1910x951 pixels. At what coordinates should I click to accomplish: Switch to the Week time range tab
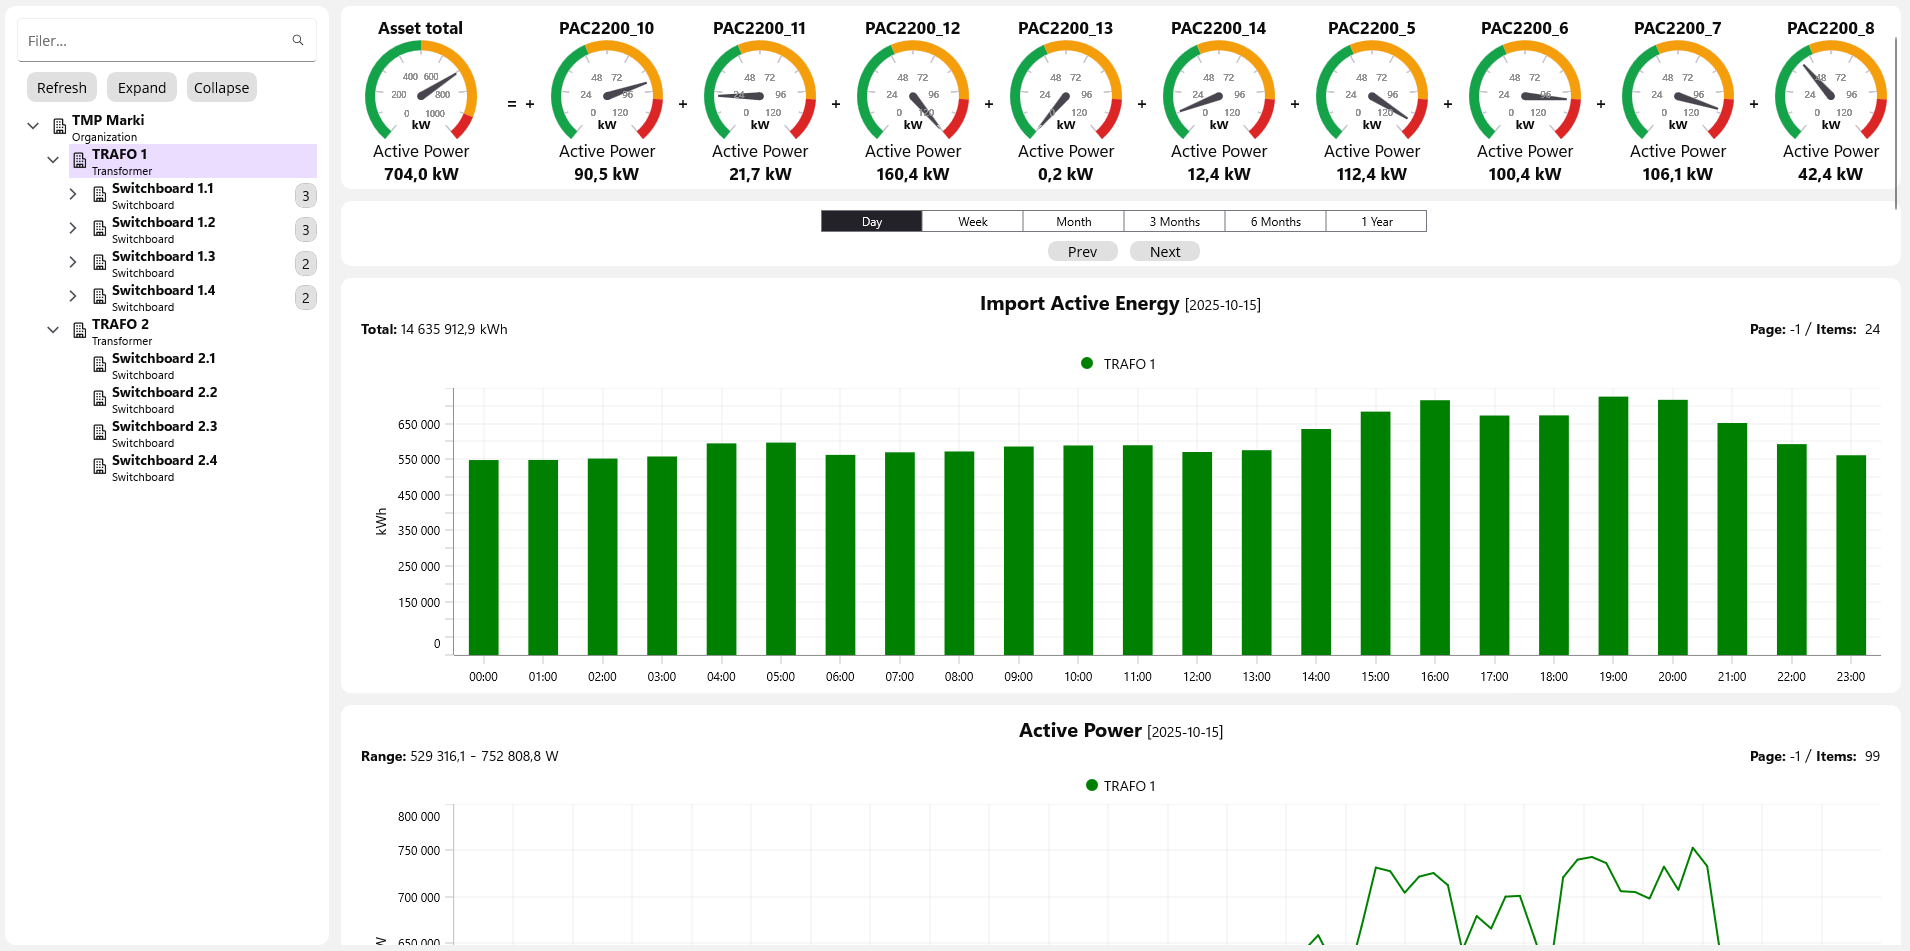[x=972, y=222]
